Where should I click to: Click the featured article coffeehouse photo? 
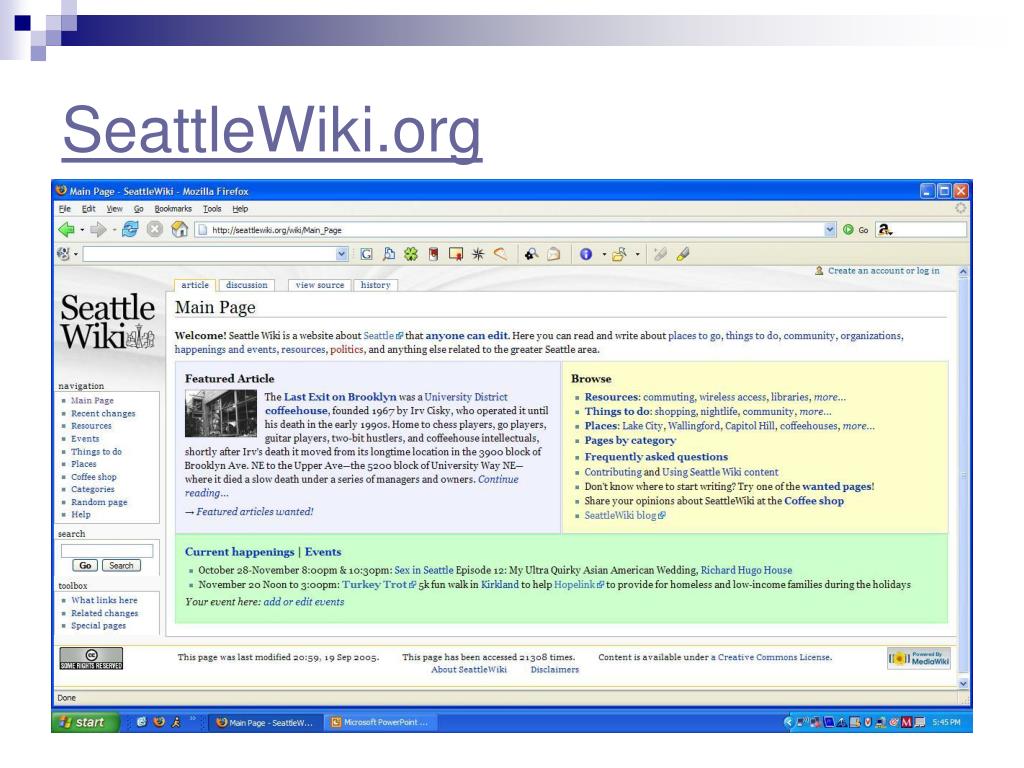[221, 413]
